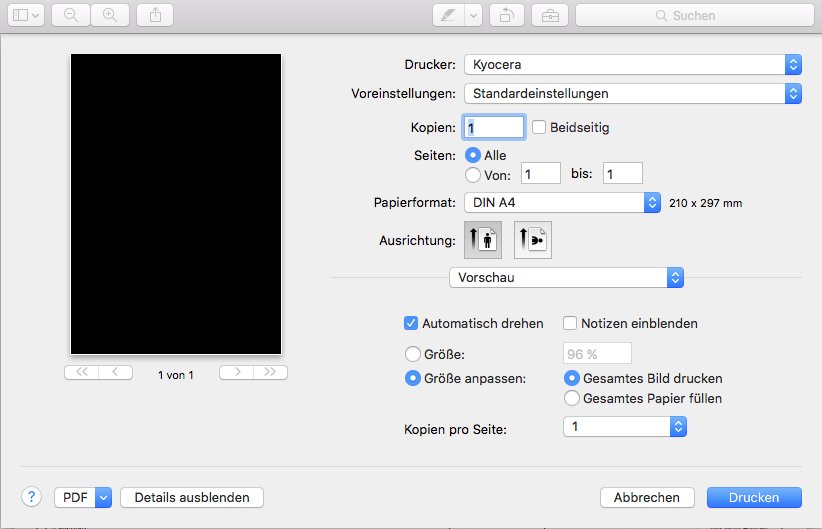Jump to last preview page

pyautogui.click(x=270, y=372)
